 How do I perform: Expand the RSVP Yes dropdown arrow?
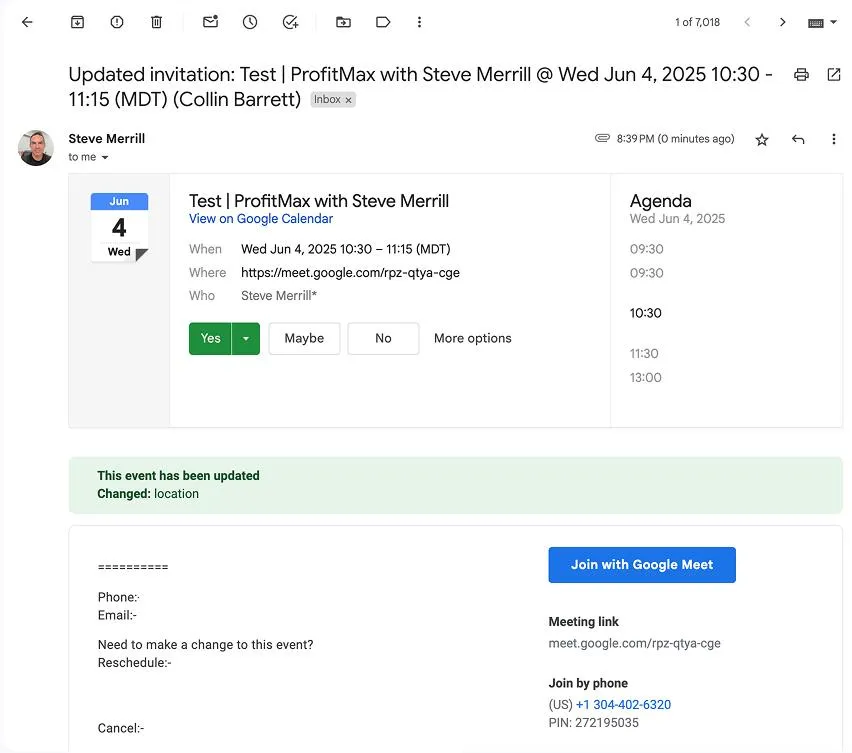246,338
